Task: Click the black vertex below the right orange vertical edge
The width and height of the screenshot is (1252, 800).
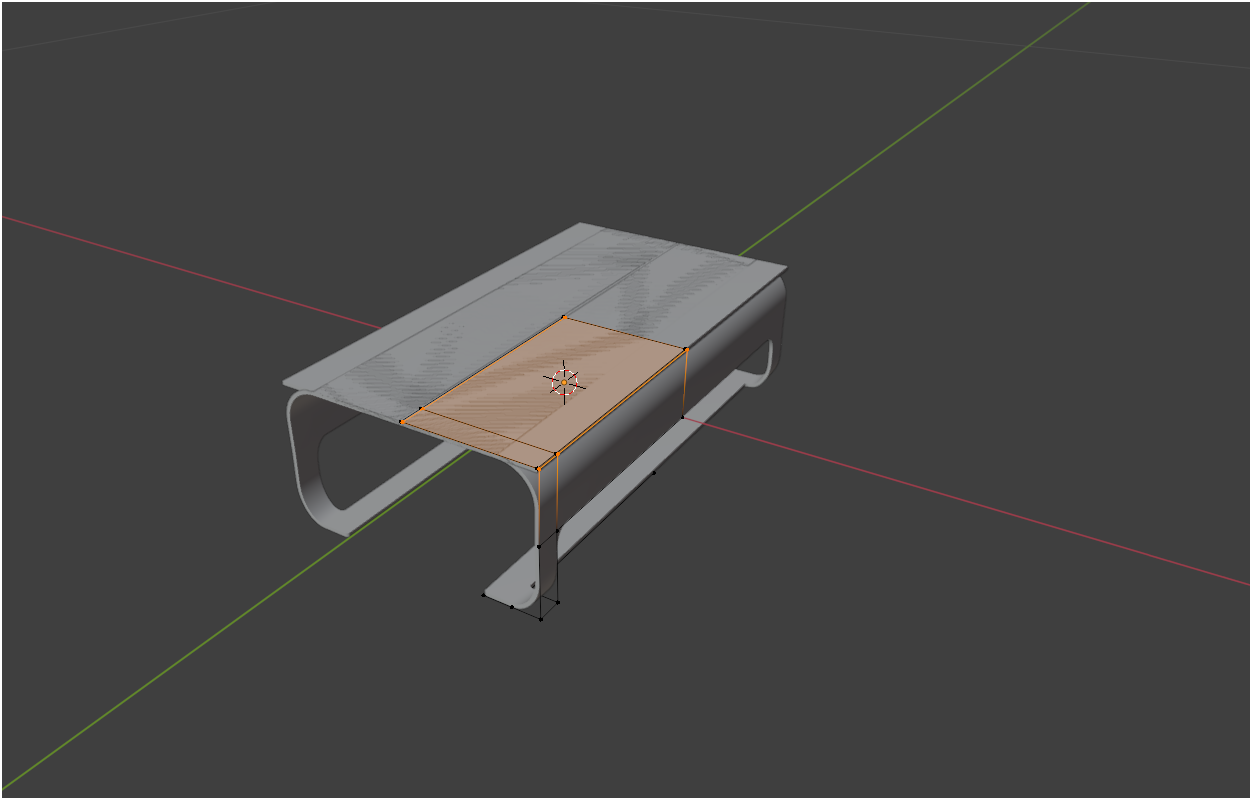Action: (x=683, y=416)
